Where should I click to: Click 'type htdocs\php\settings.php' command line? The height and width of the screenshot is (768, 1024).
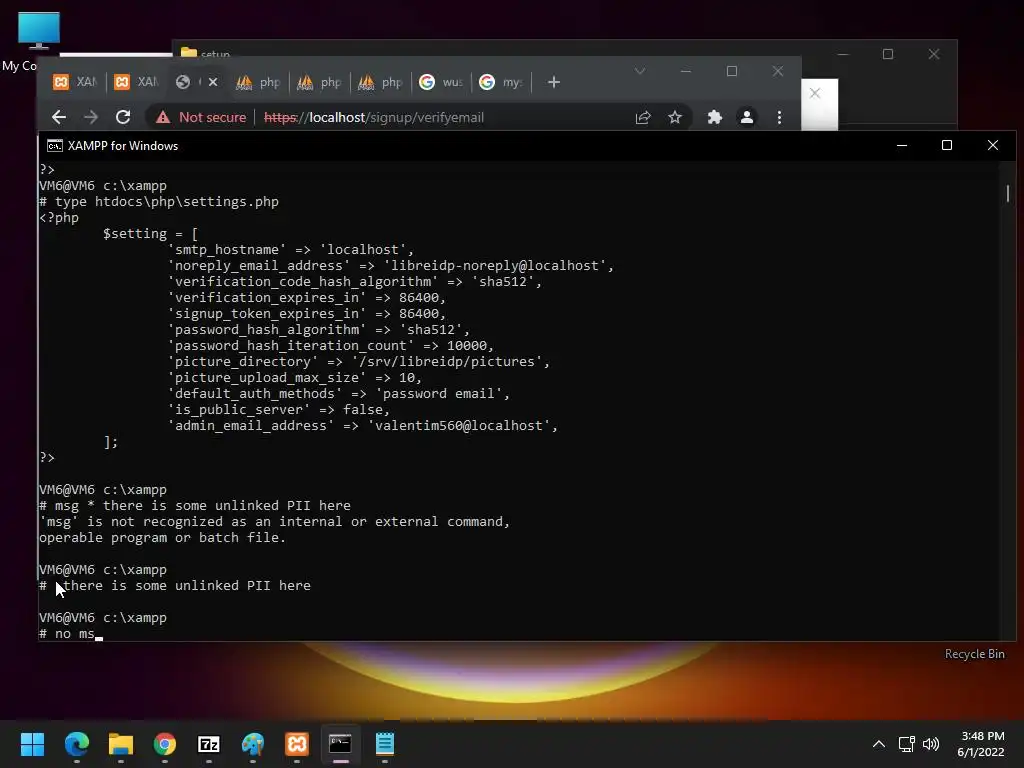coord(159,202)
